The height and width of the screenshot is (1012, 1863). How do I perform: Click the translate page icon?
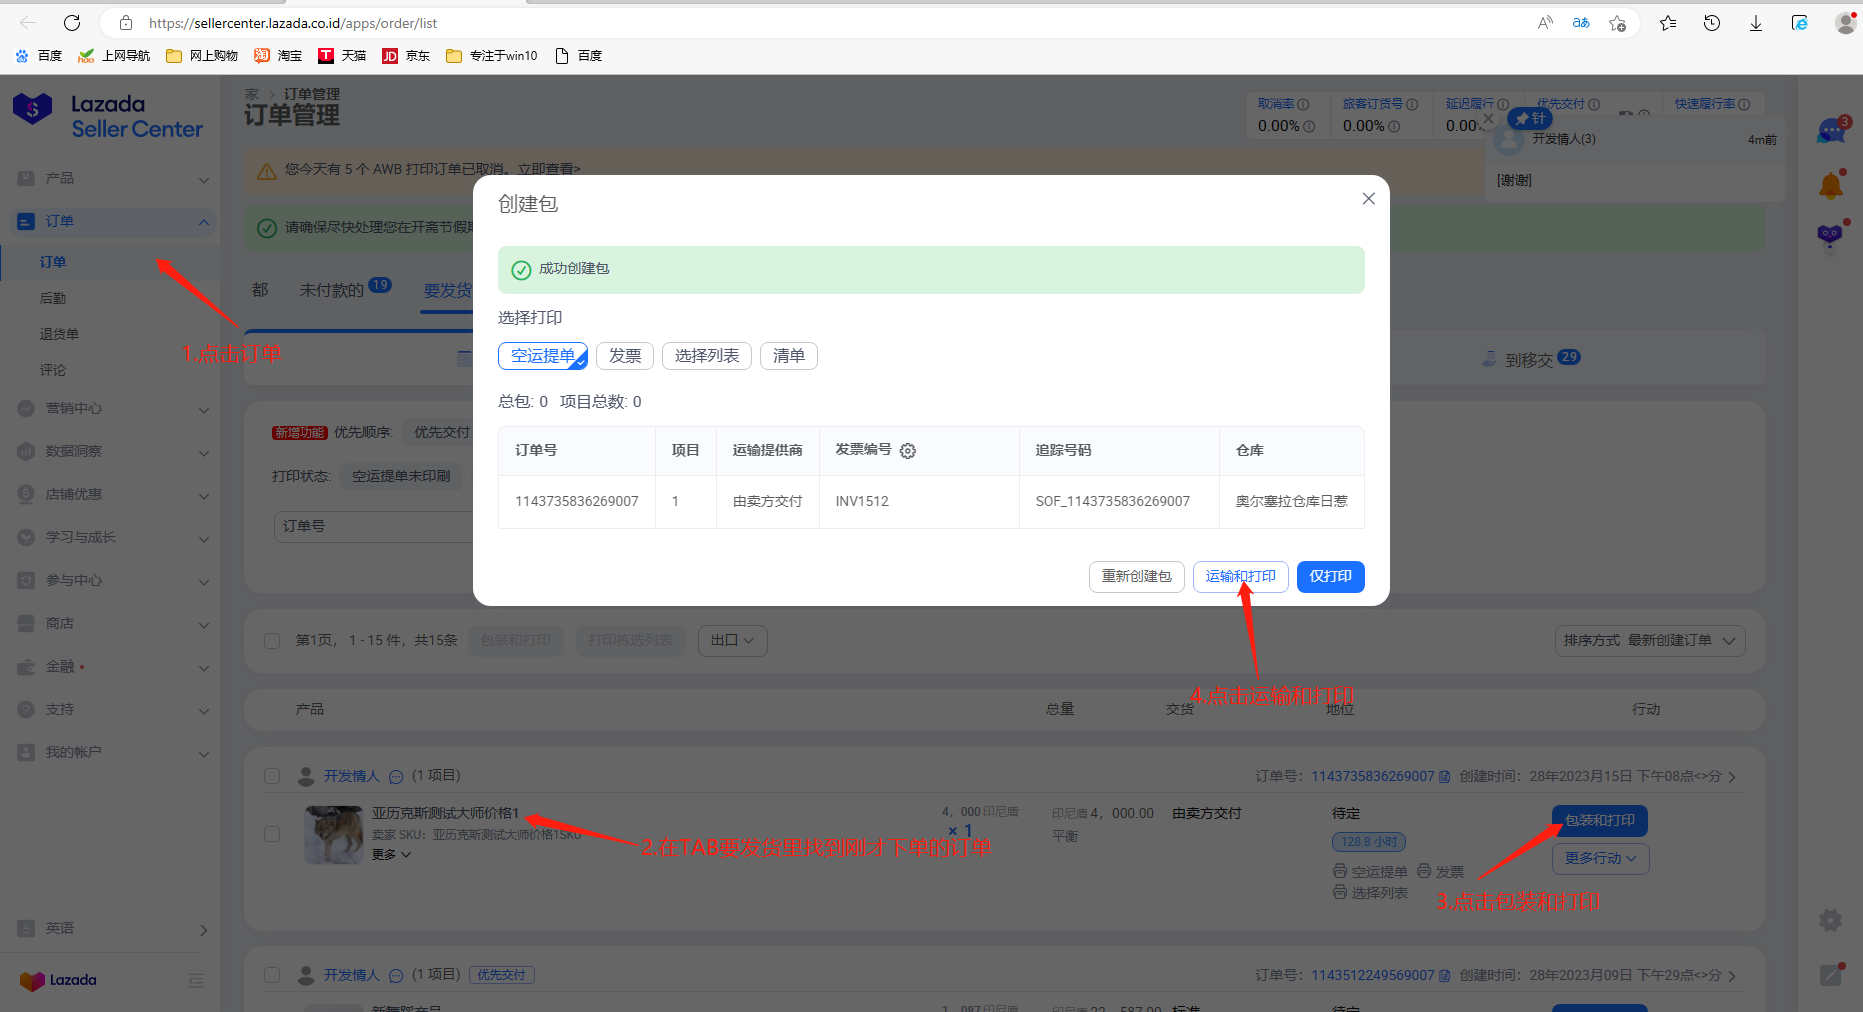point(1581,22)
